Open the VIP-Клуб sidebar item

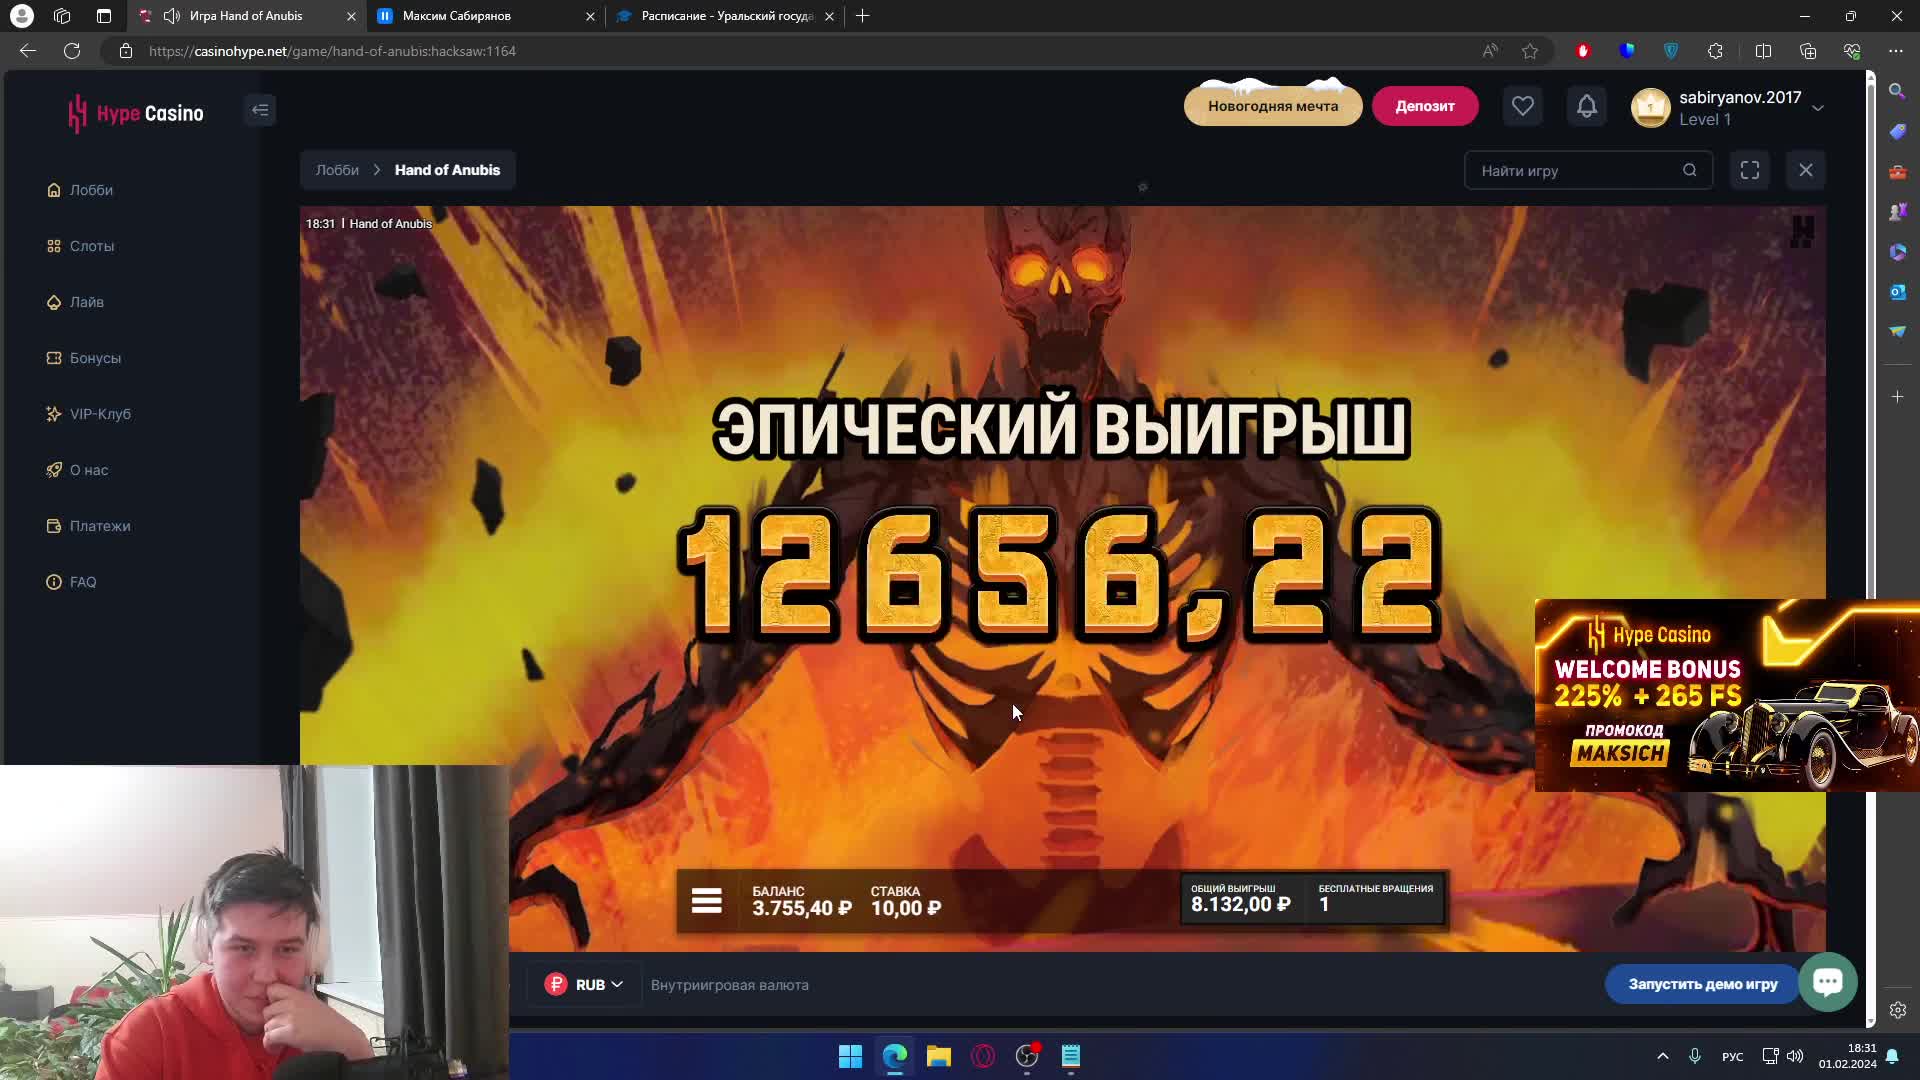pyautogui.click(x=89, y=414)
